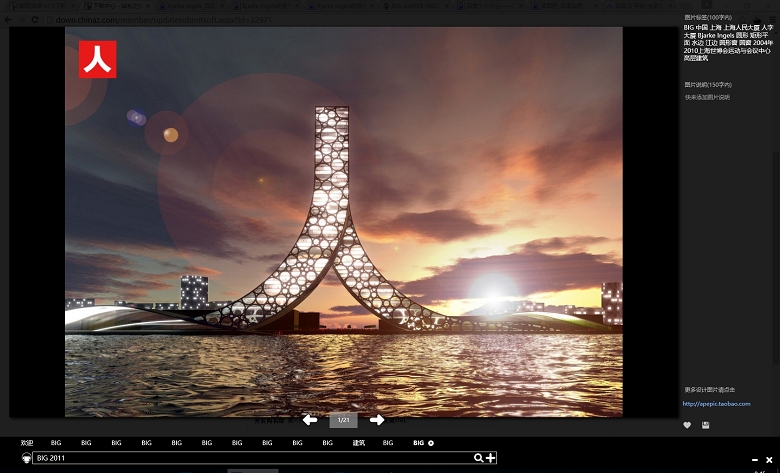Click the plus icon beside the search bar
The image size is (780, 473).
pyautogui.click(x=491, y=458)
